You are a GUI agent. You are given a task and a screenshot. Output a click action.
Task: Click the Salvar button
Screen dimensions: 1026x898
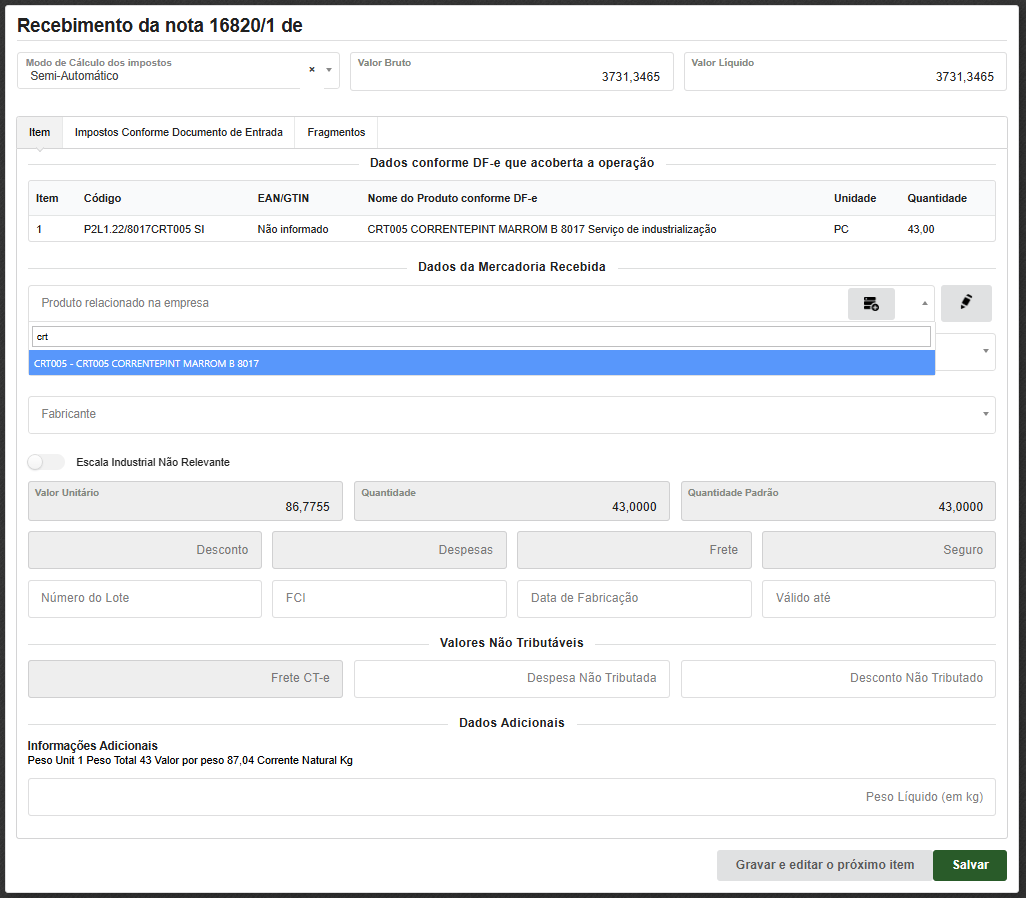(x=969, y=865)
